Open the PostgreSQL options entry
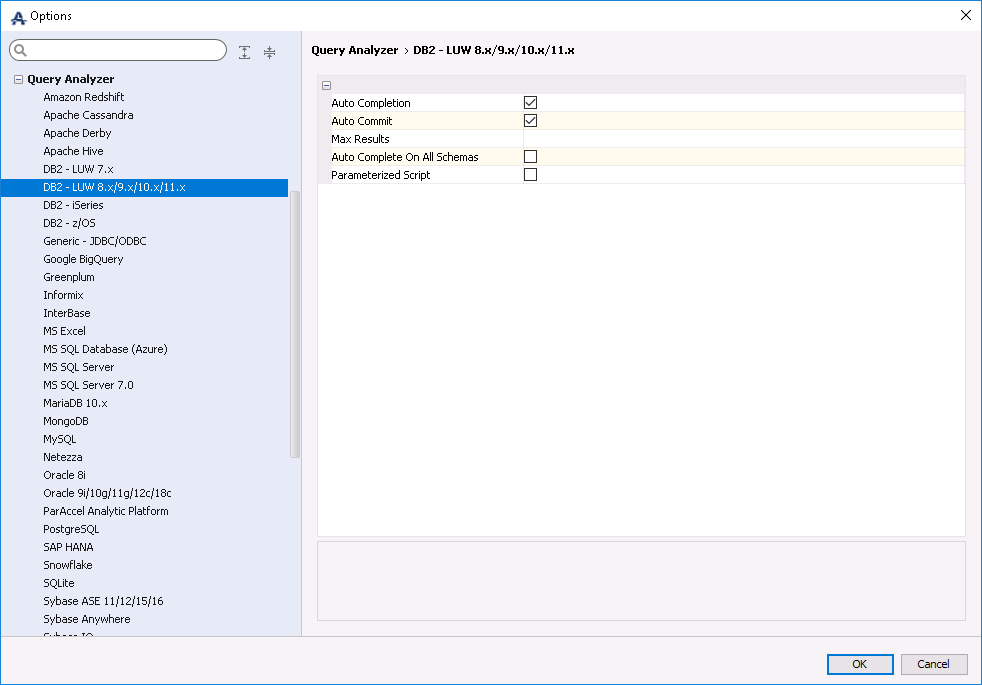 tap(71, 529)
